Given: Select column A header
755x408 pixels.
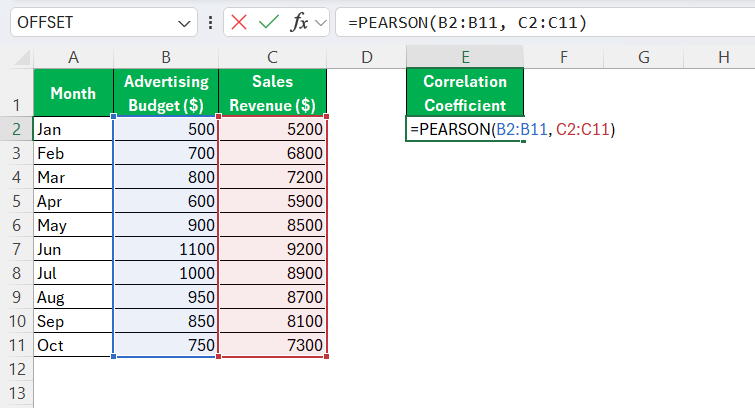Looking at the screenshot, I should [x=73, y=57].
